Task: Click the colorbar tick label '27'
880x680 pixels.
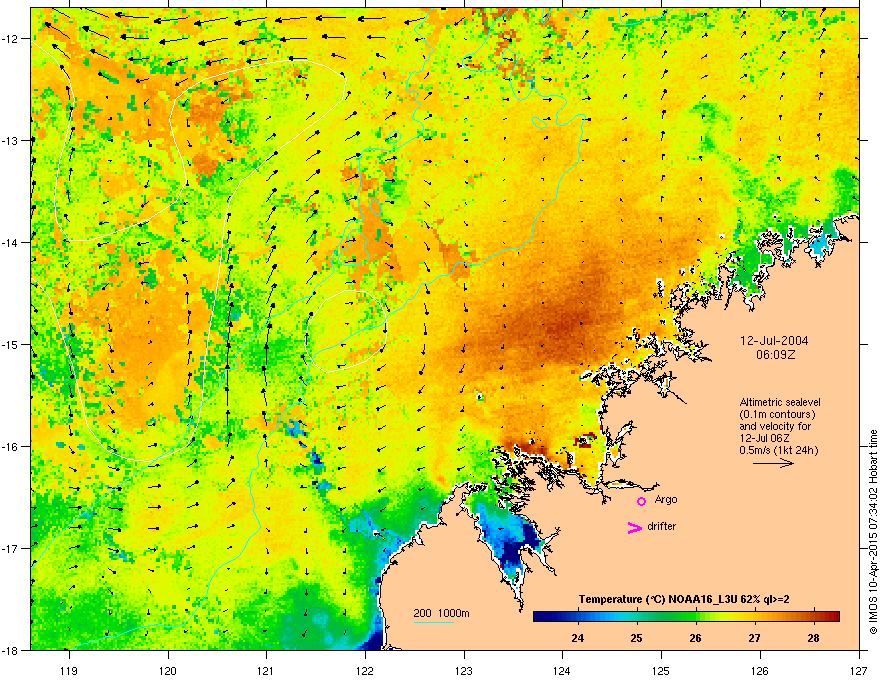Action: point(754,638)
